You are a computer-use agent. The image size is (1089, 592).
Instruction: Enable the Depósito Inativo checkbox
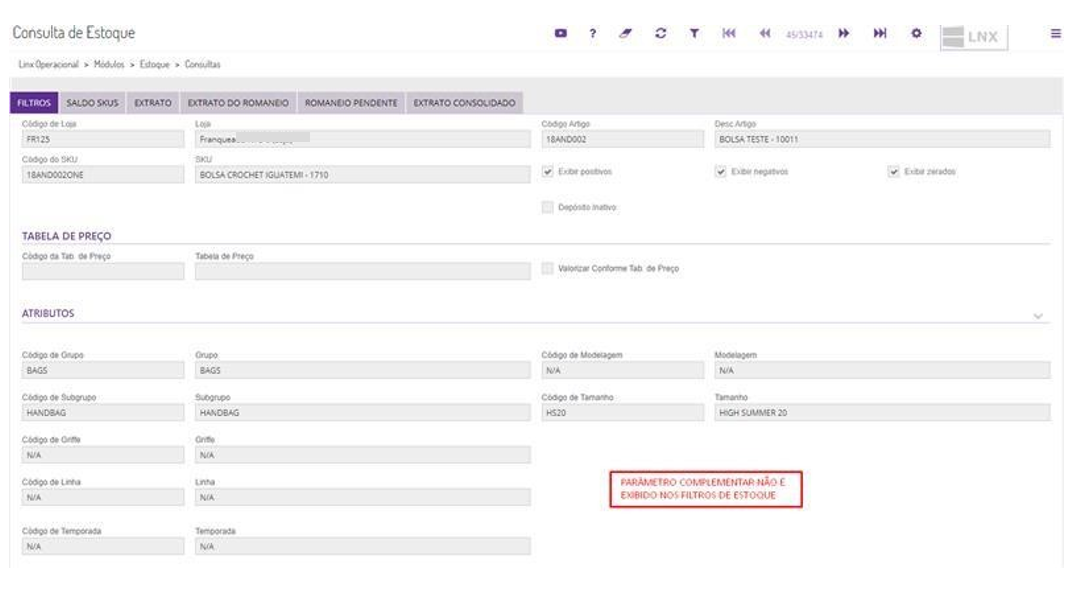(x=547, y=207)
